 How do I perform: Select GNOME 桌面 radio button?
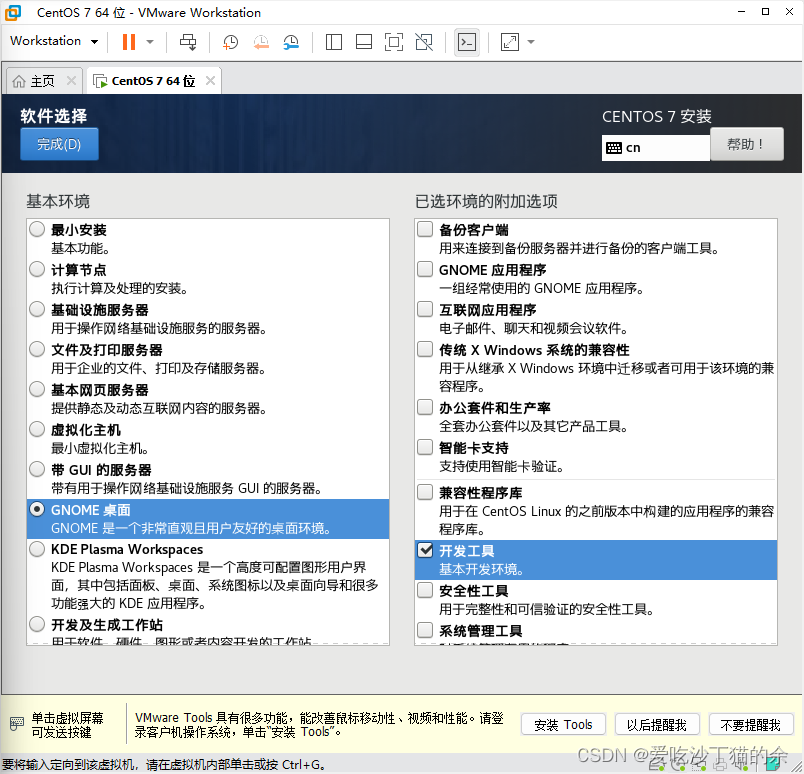tap(37, 509)
